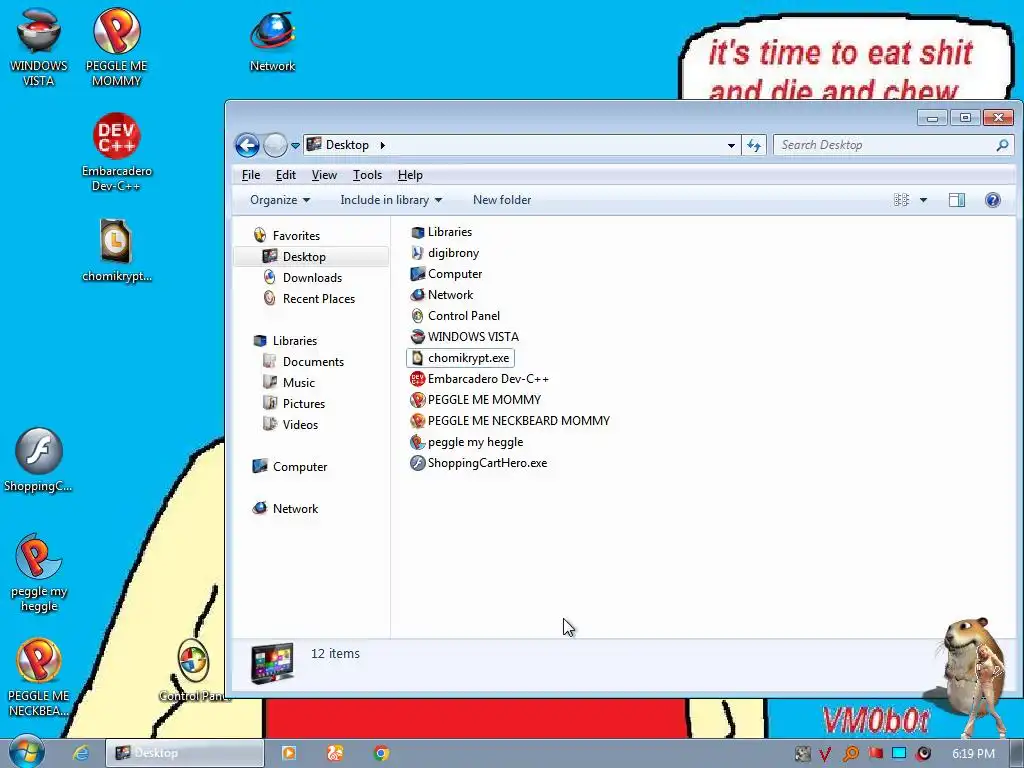Open the Edit menu
1024x768 pixels.
[285, 175]
